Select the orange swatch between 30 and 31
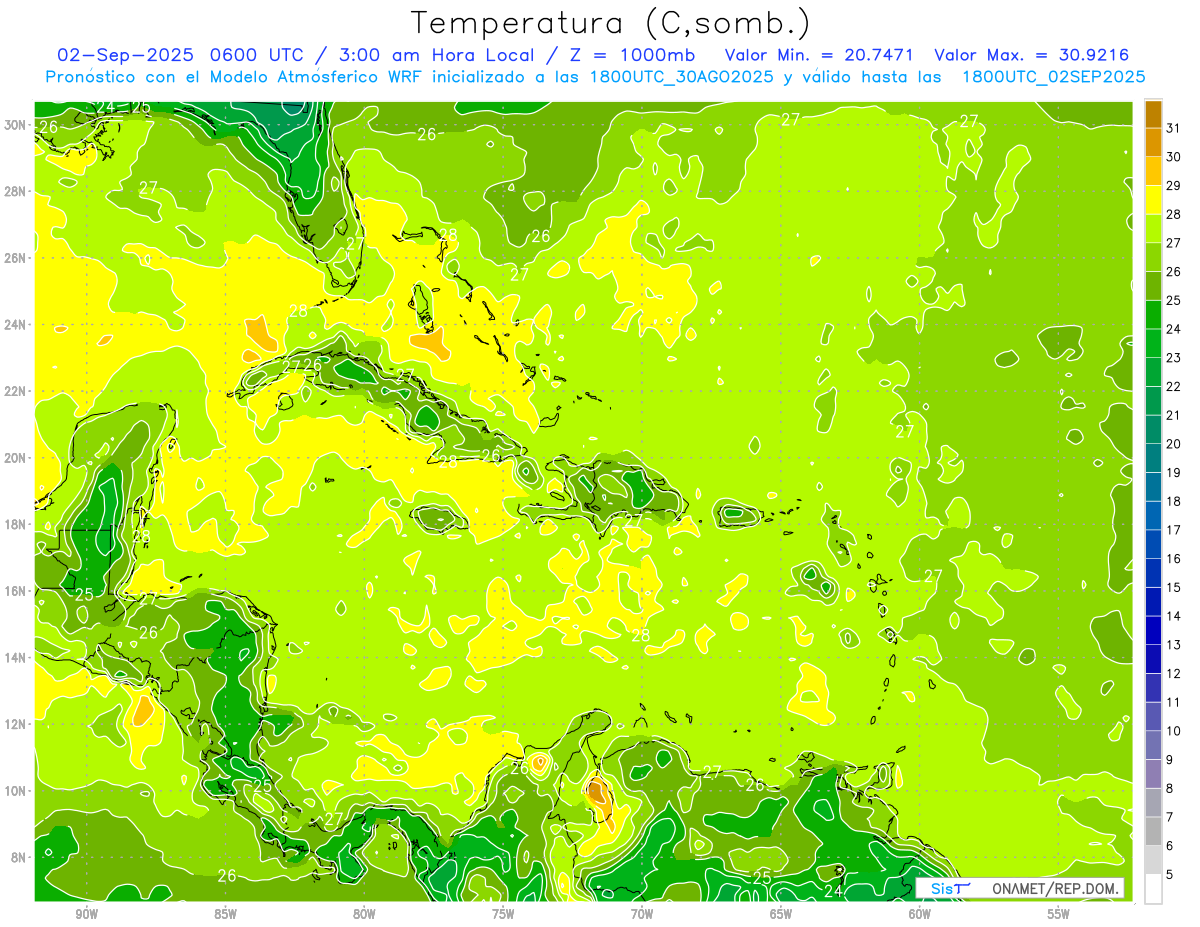Screen dimensions: 1200x927 [x=1153, y=142]
